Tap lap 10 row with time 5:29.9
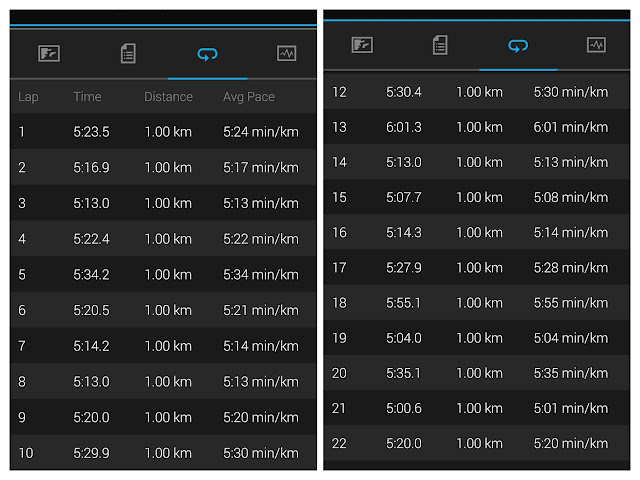Viewport: 640px width, 480px height. (163, 453)
